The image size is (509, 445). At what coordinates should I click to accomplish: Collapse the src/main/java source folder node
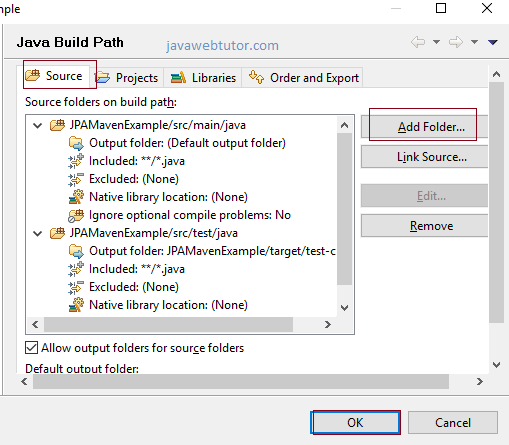[38, 125]
